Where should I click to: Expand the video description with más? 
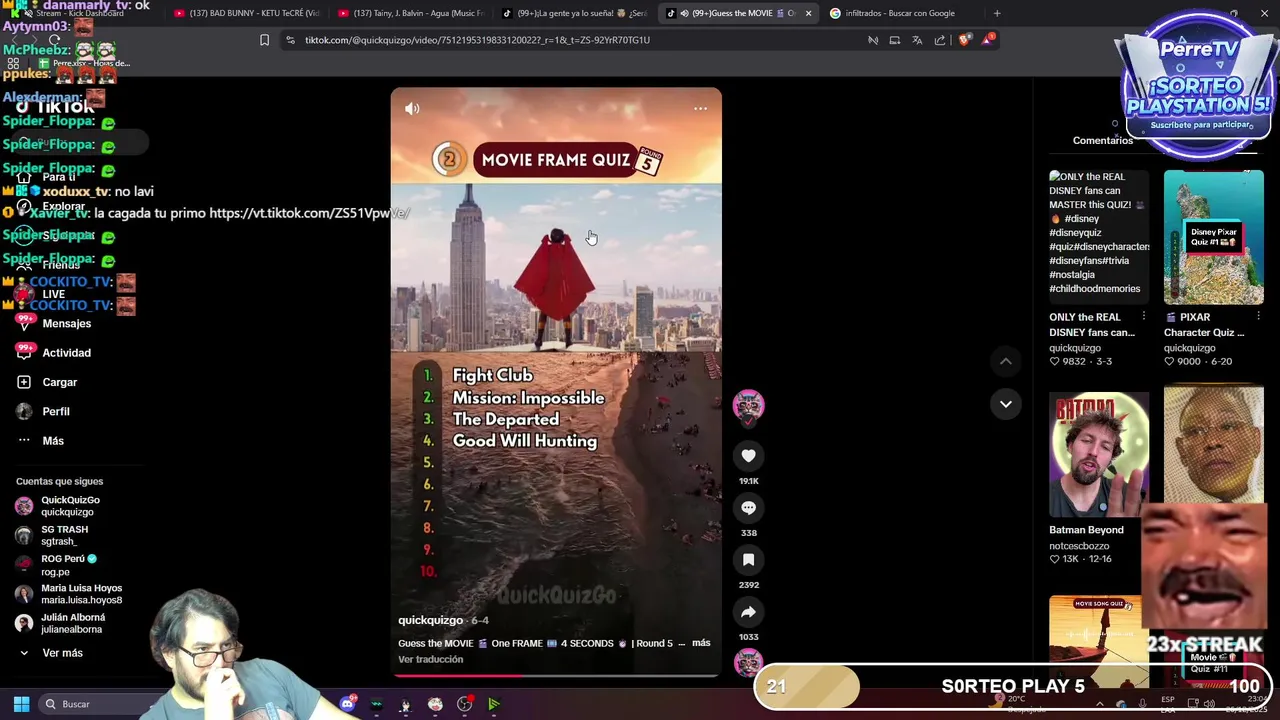[701, 643]
